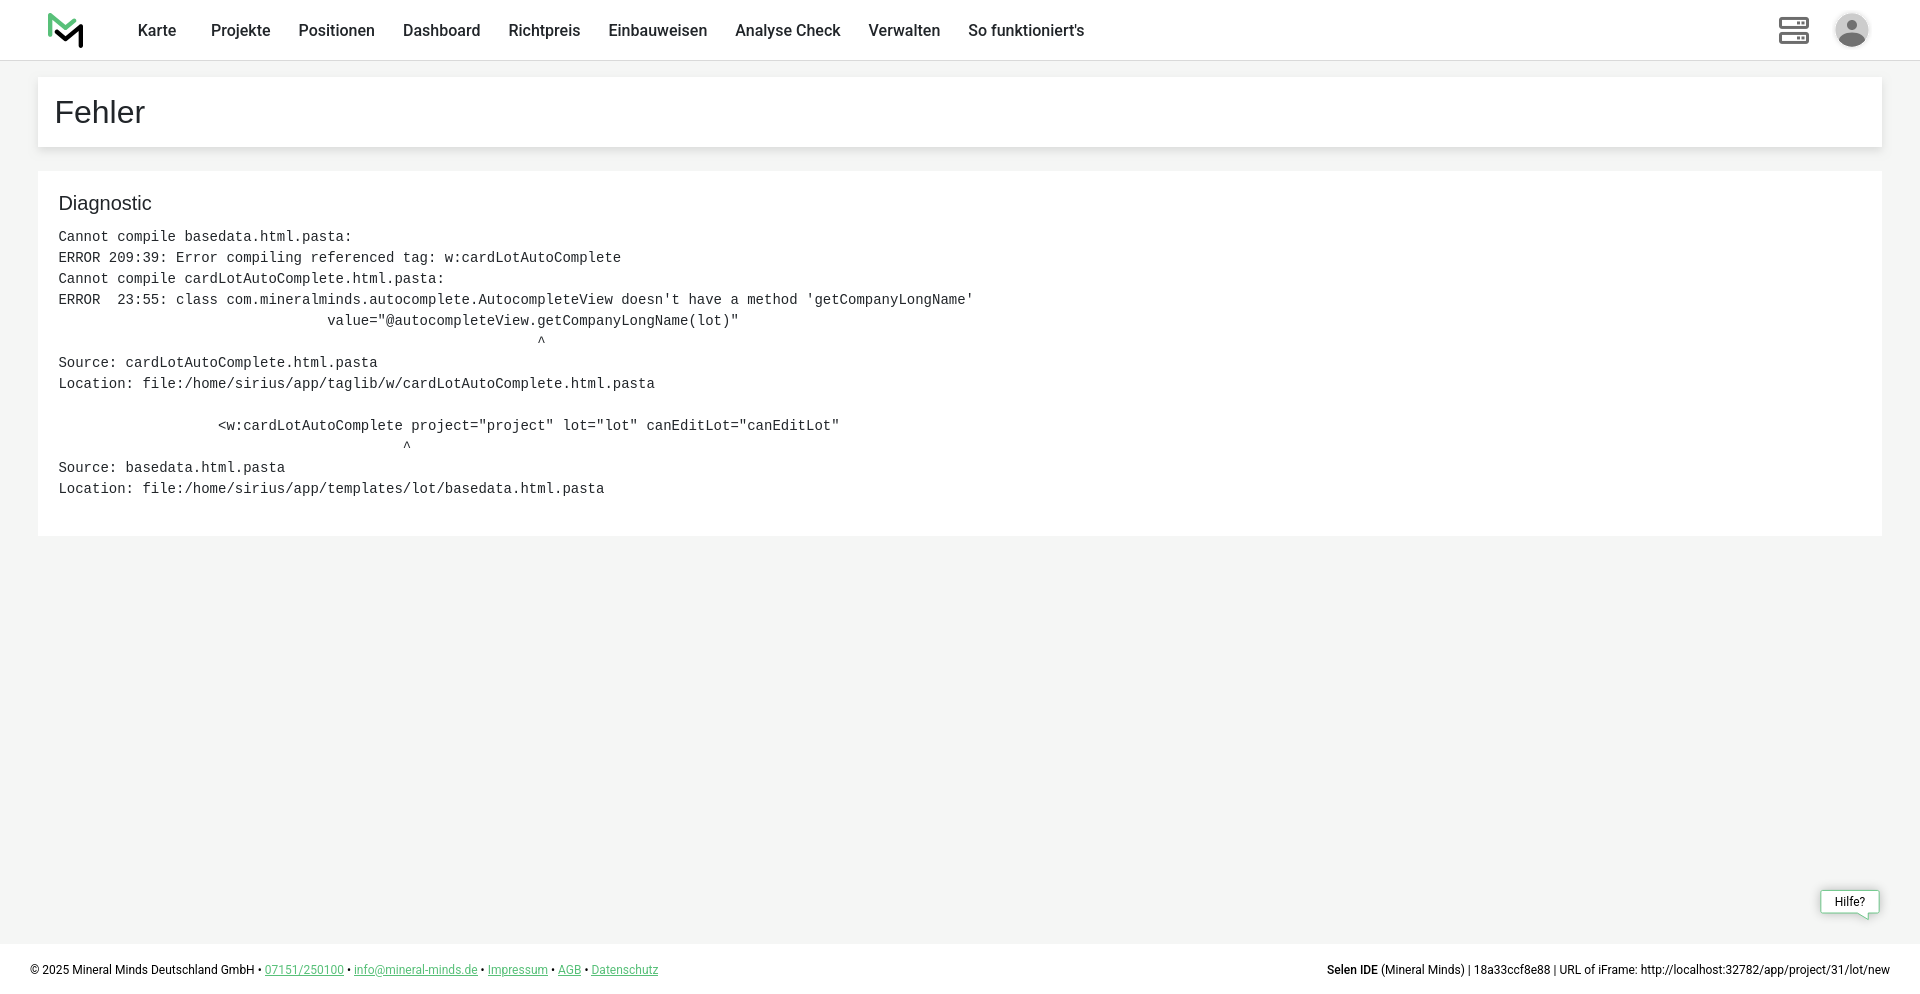Open the Dashboard page

pos(441,31)
